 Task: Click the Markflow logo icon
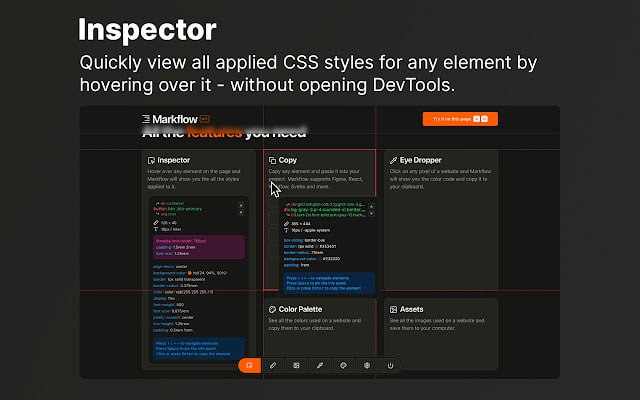[x=146, y=119]
